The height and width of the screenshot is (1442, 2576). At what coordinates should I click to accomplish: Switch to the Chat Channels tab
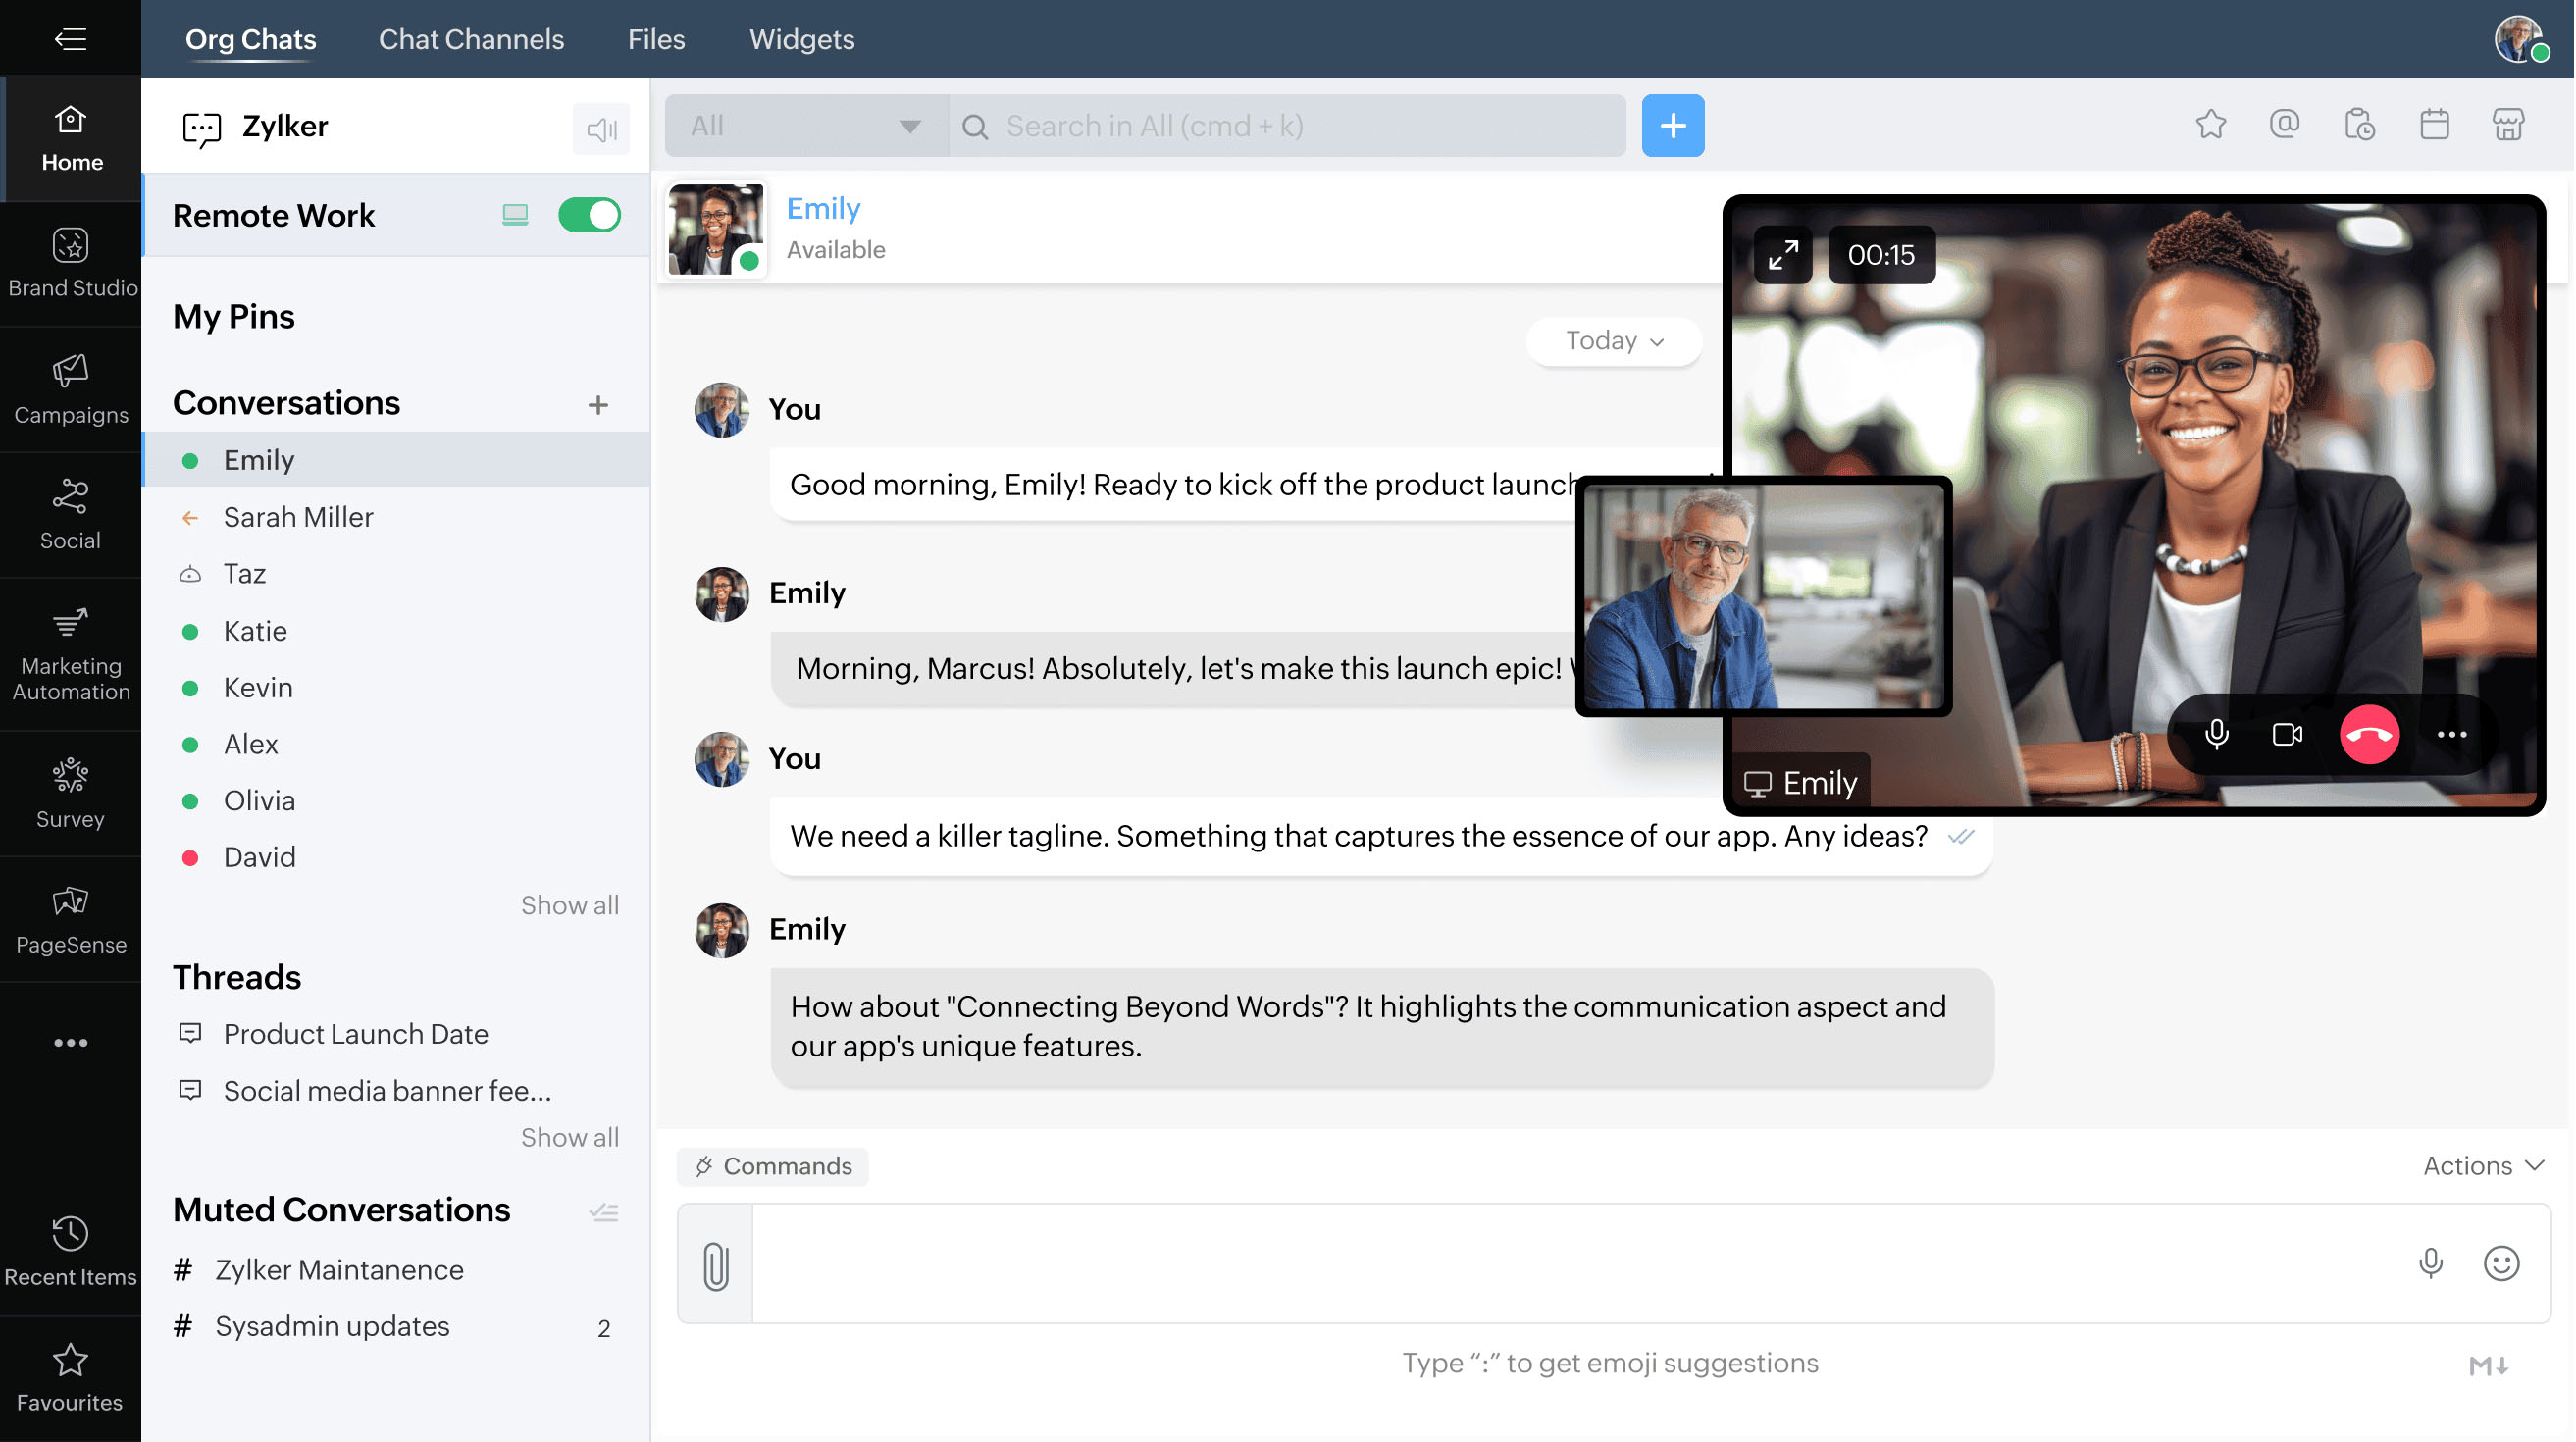pos(471,39)
